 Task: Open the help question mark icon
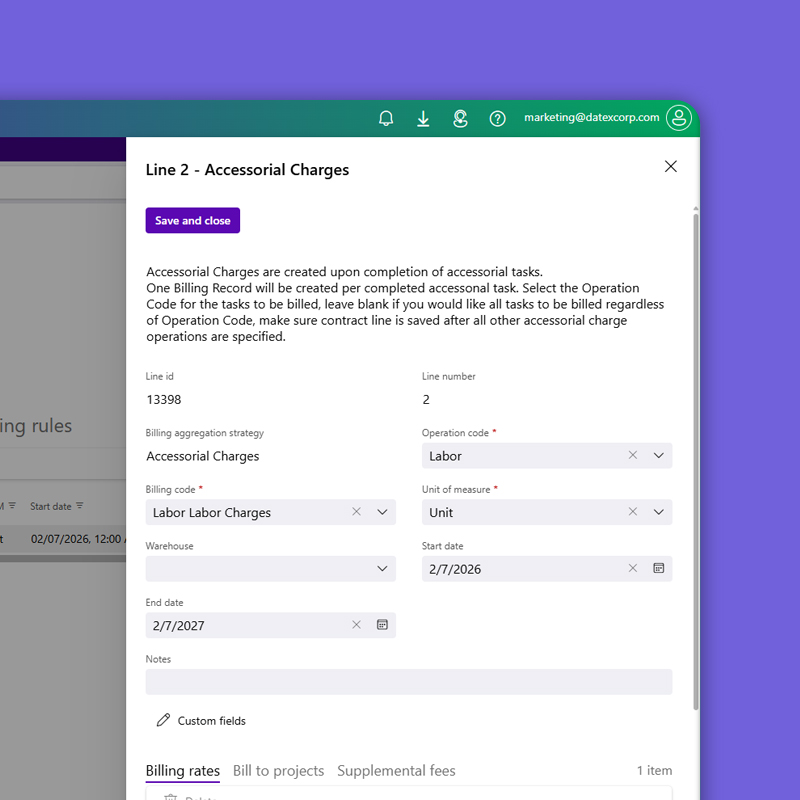[x=497, y=118]
